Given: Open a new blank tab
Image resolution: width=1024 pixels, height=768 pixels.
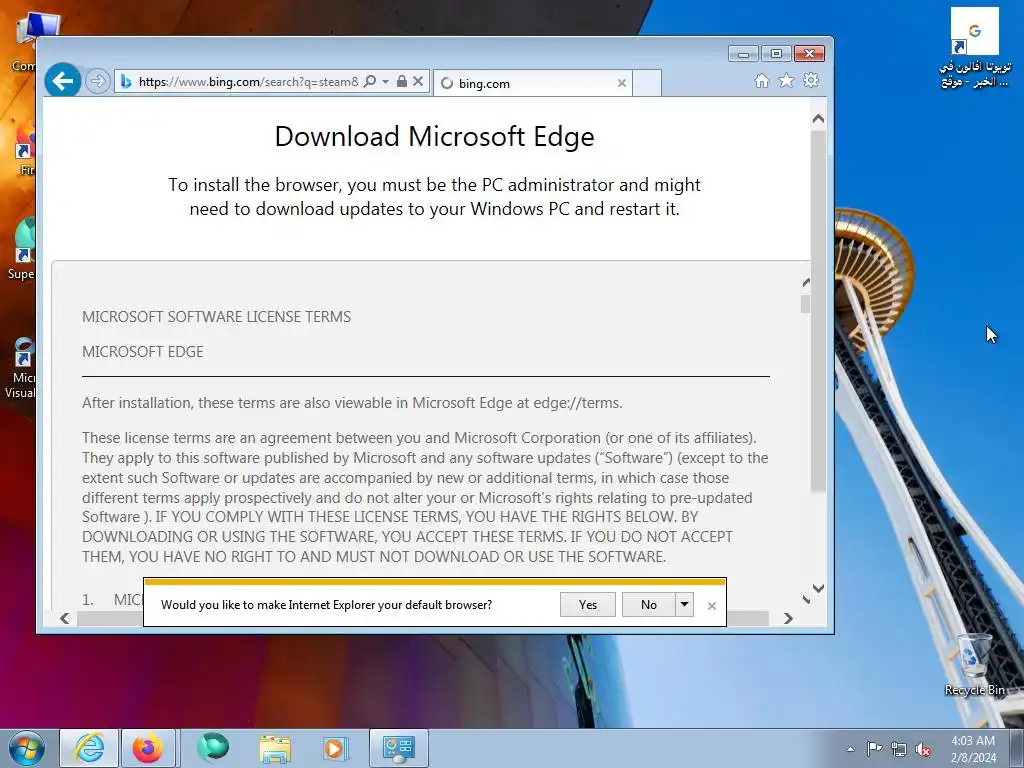Looking at the screenshot, I should [647, 84].
